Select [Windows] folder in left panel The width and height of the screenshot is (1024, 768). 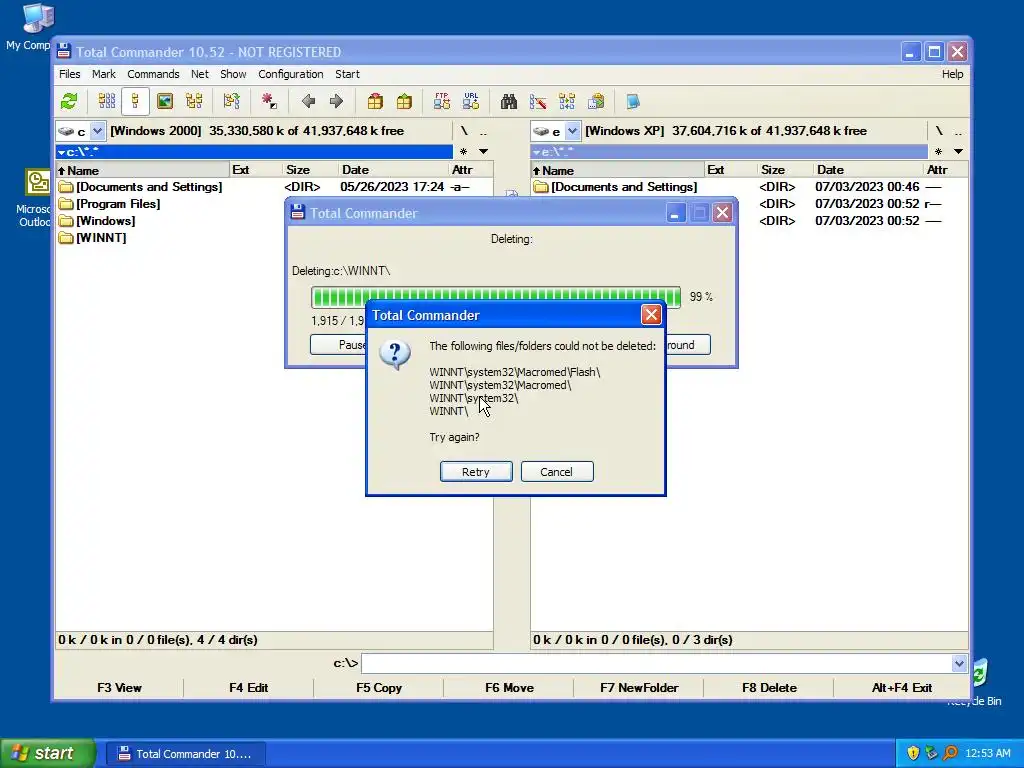click(x=106, y=221)
